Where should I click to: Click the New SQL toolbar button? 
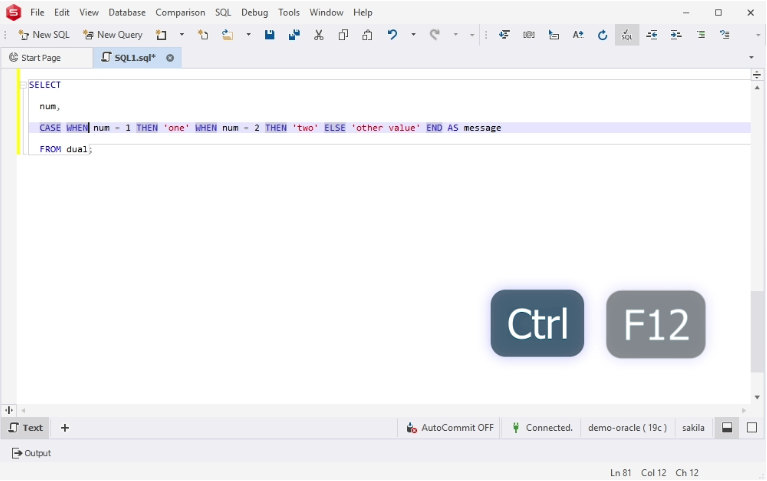[x=44, y=35]
